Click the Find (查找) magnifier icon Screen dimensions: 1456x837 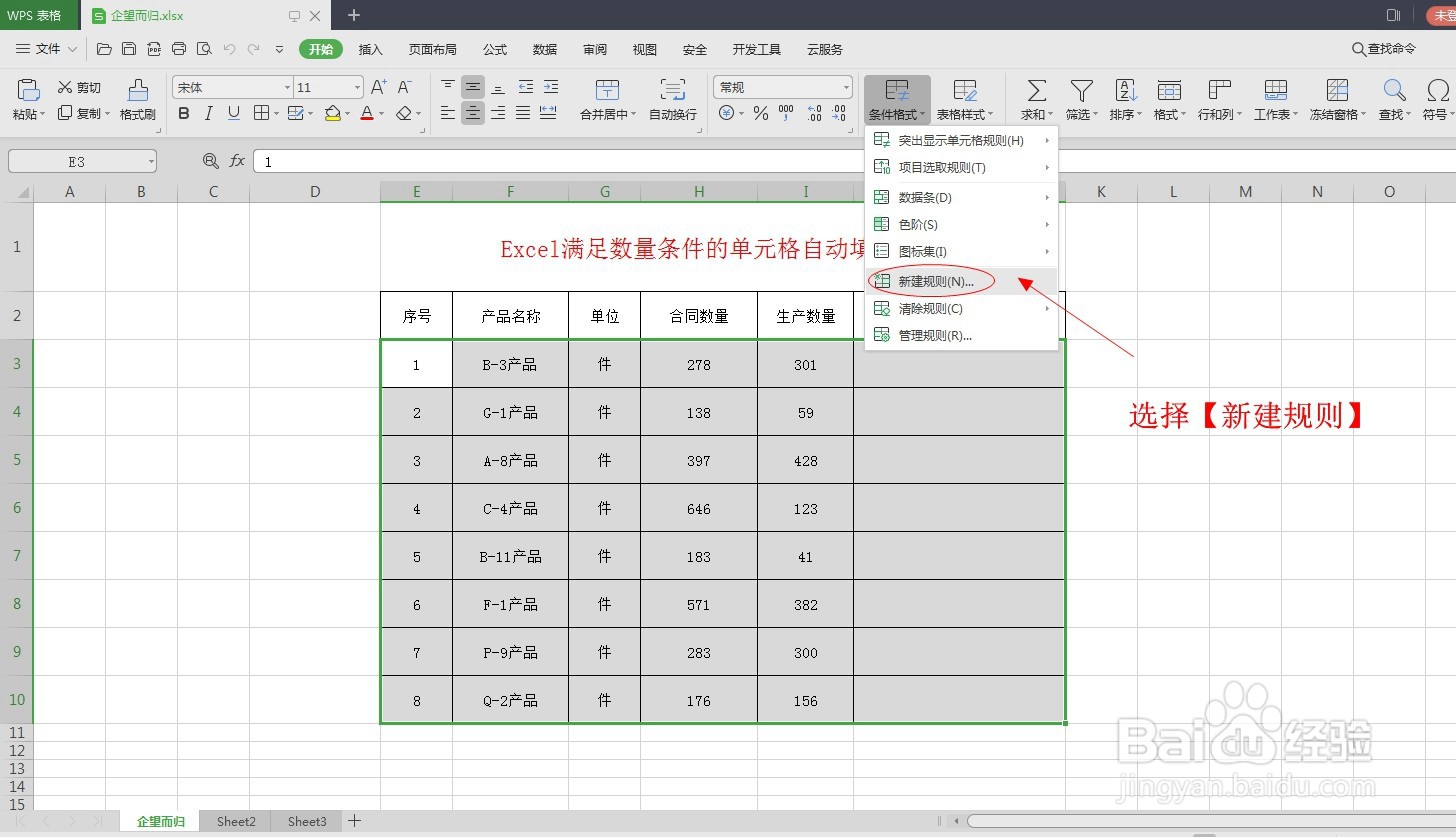coord(1394,90)
